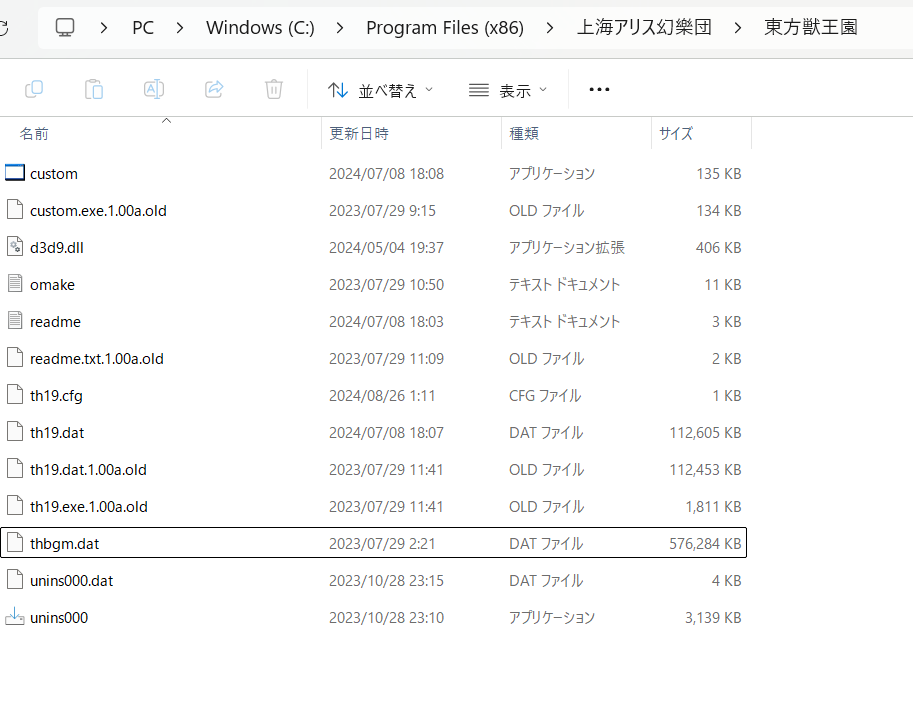Click the Paste clipboard icon
This screenshot has width=913, height=712.
pos(94,89)
